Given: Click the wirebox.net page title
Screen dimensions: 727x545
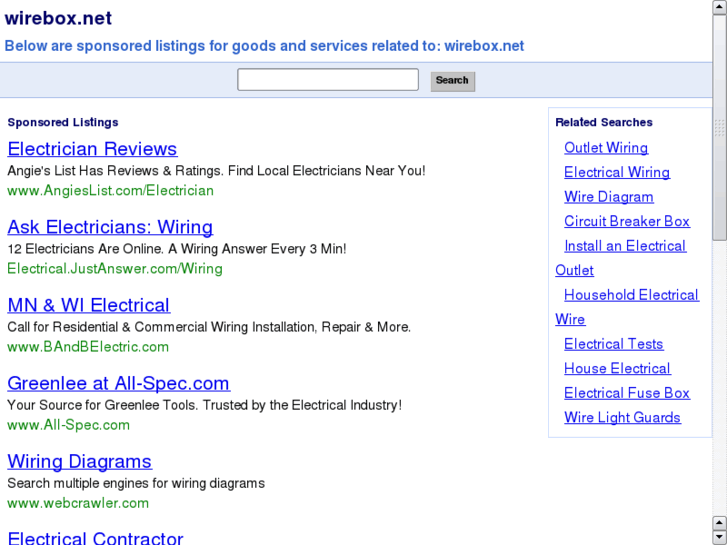Looking at the screenshot, I should tap(58, 18).
